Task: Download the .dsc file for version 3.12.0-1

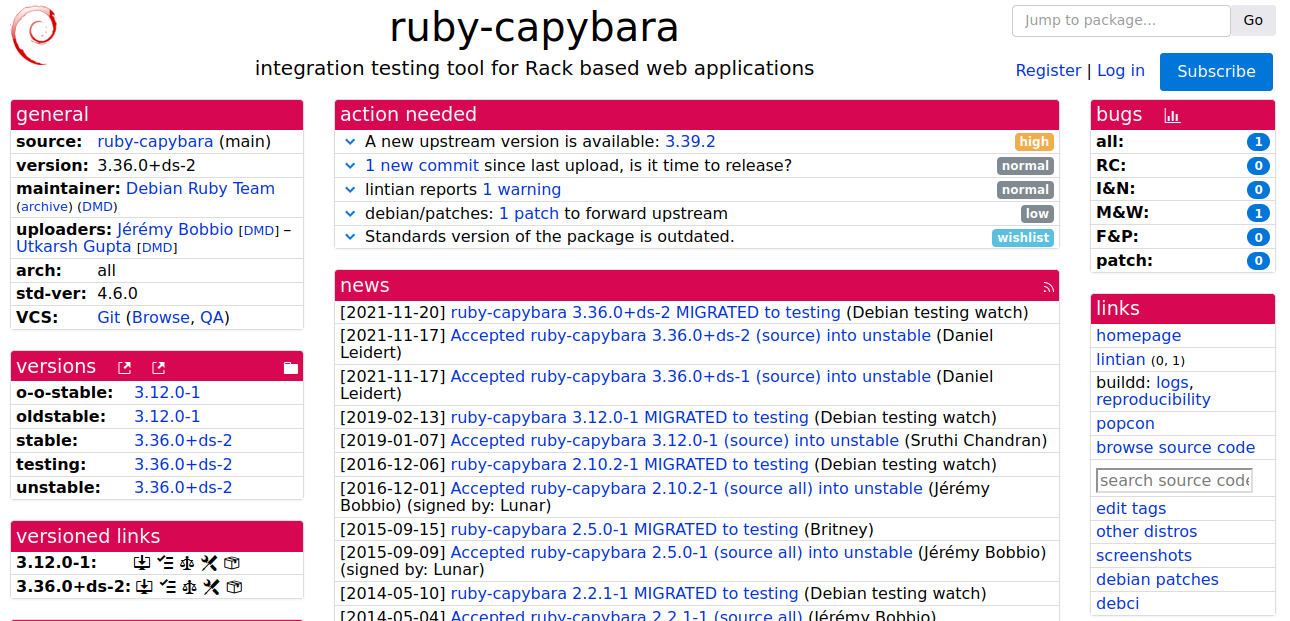Action: pyautogui.click(x=143, y=563)
